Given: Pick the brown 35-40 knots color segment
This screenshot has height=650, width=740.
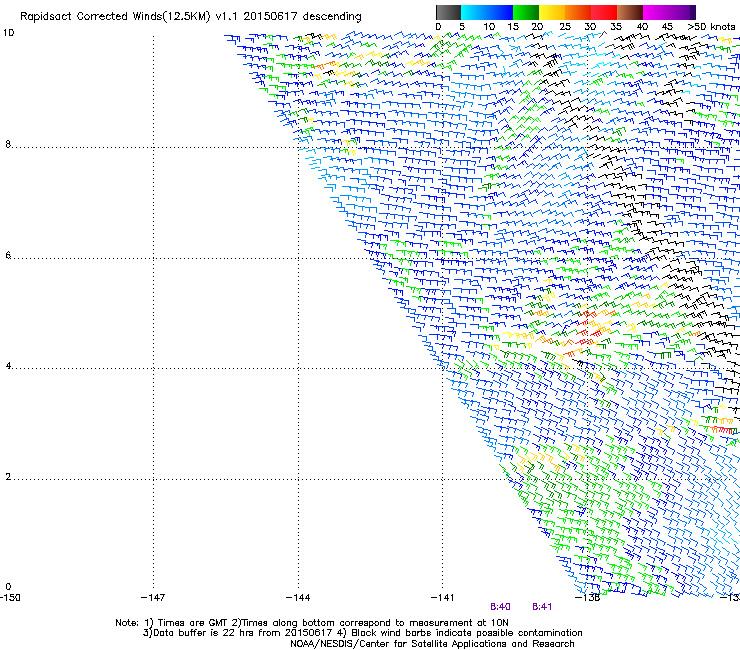Looking at the screenshot, I should point(630,12).
